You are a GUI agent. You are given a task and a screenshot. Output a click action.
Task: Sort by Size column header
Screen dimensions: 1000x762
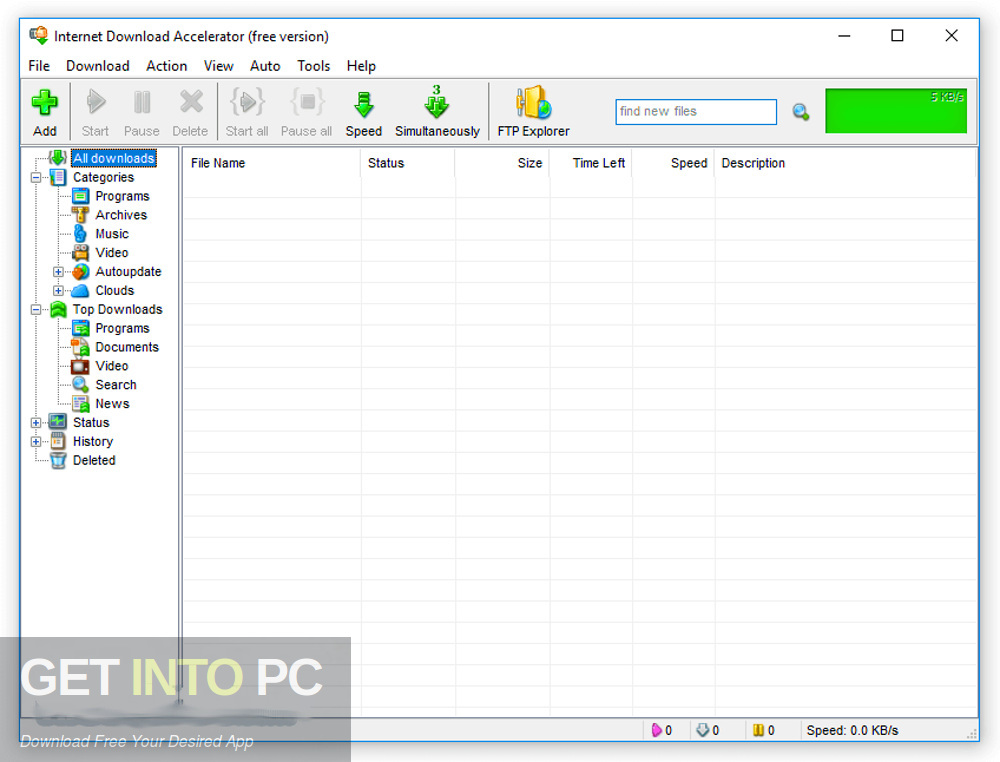pos(502,163)
